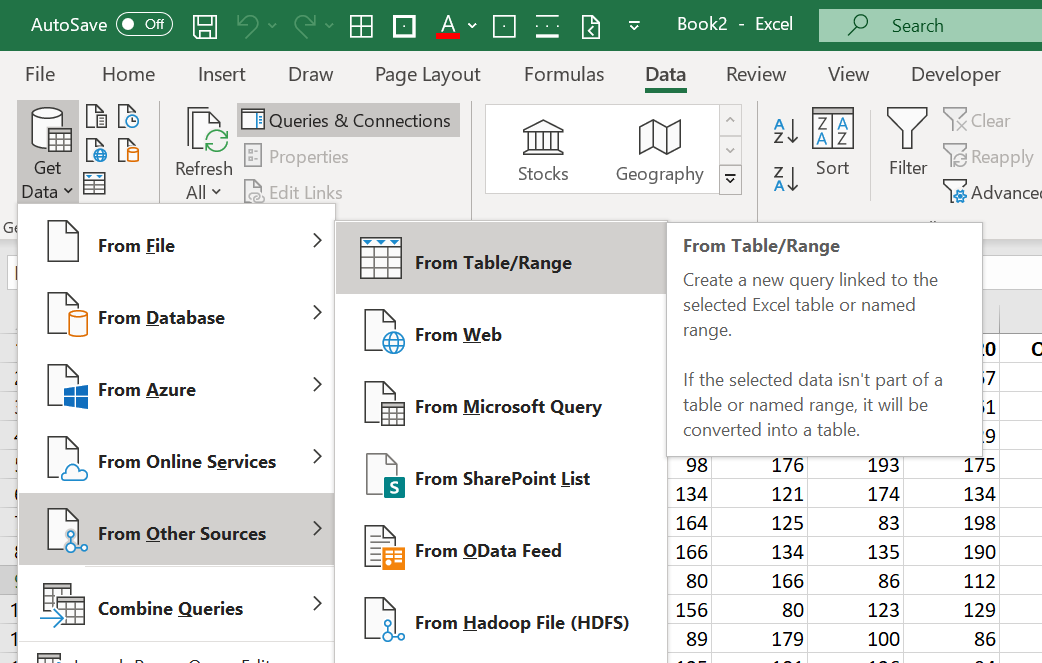Select the Geography data type
This screenshot has height=663, width=1042.
pyautogui.click(x=659, y=149)
